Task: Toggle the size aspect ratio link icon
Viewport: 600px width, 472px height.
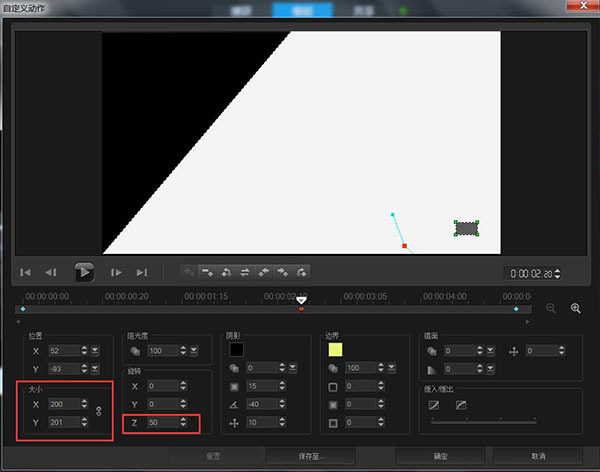Action: (99, 412)
